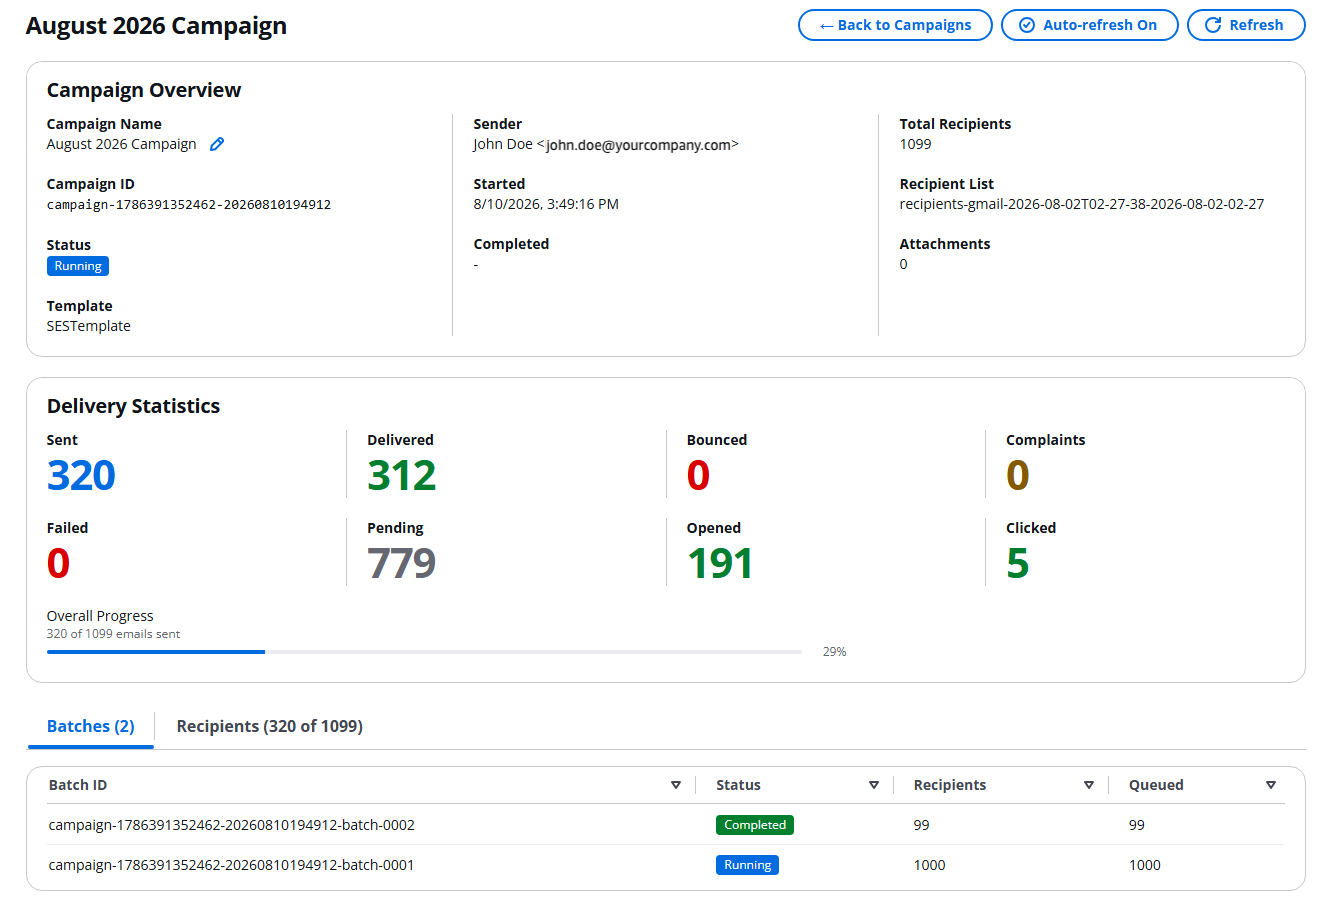Toggle Auto-refresh On button

(x=1090, y=25)
